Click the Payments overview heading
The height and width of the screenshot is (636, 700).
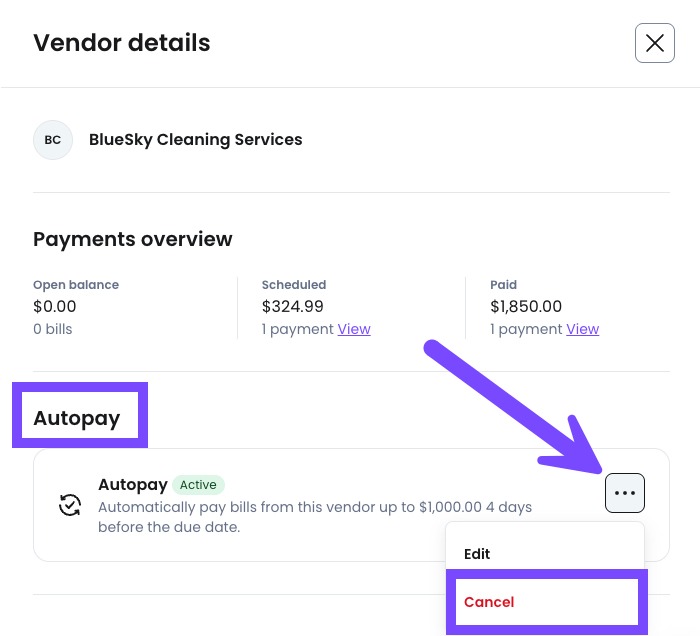point(133,239)
